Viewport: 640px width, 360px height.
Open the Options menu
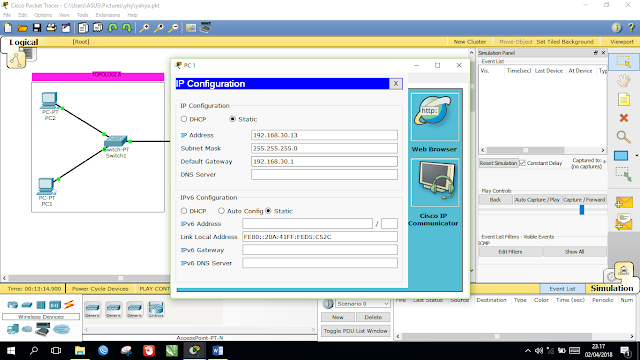pos(43,15)
